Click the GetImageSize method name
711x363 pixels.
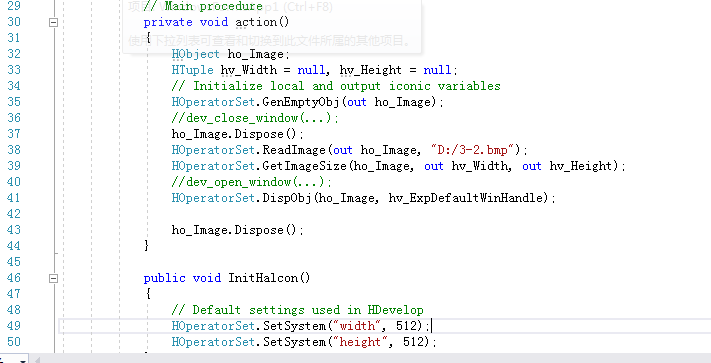coord(304,166)
